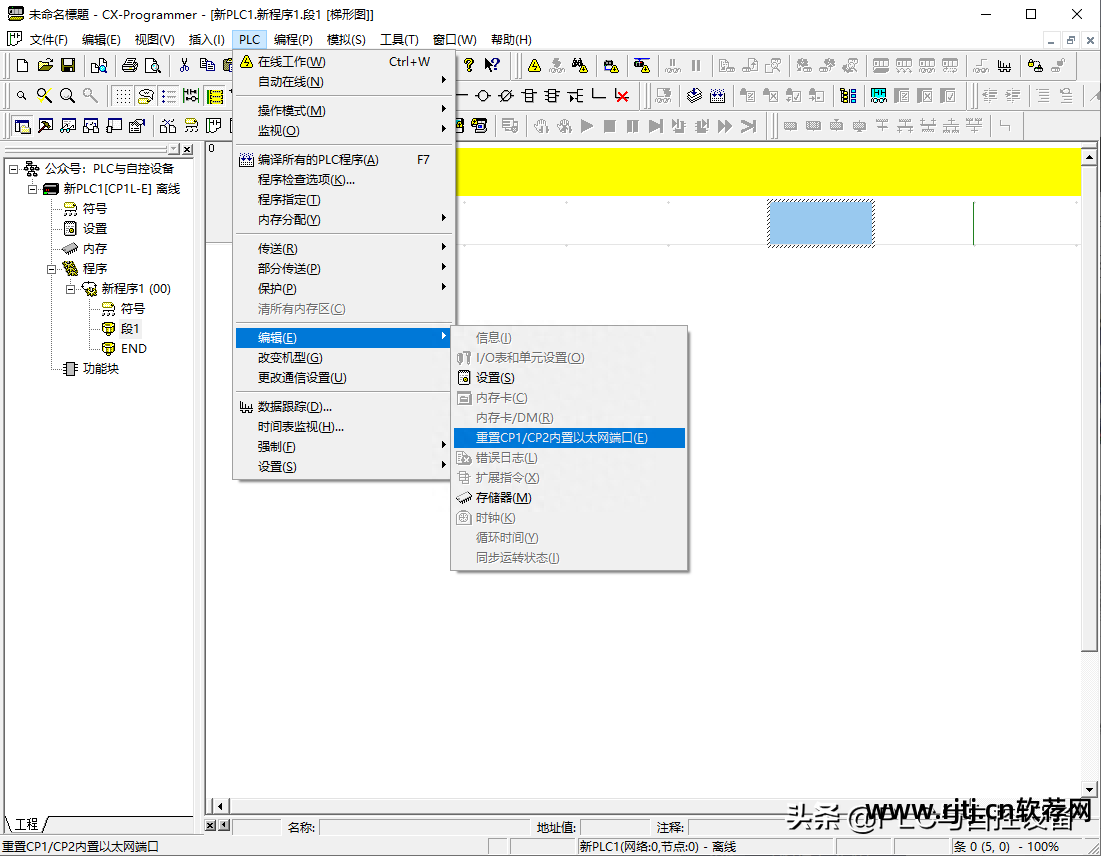
Task: Click the Open folder icon
Action: 45,66
